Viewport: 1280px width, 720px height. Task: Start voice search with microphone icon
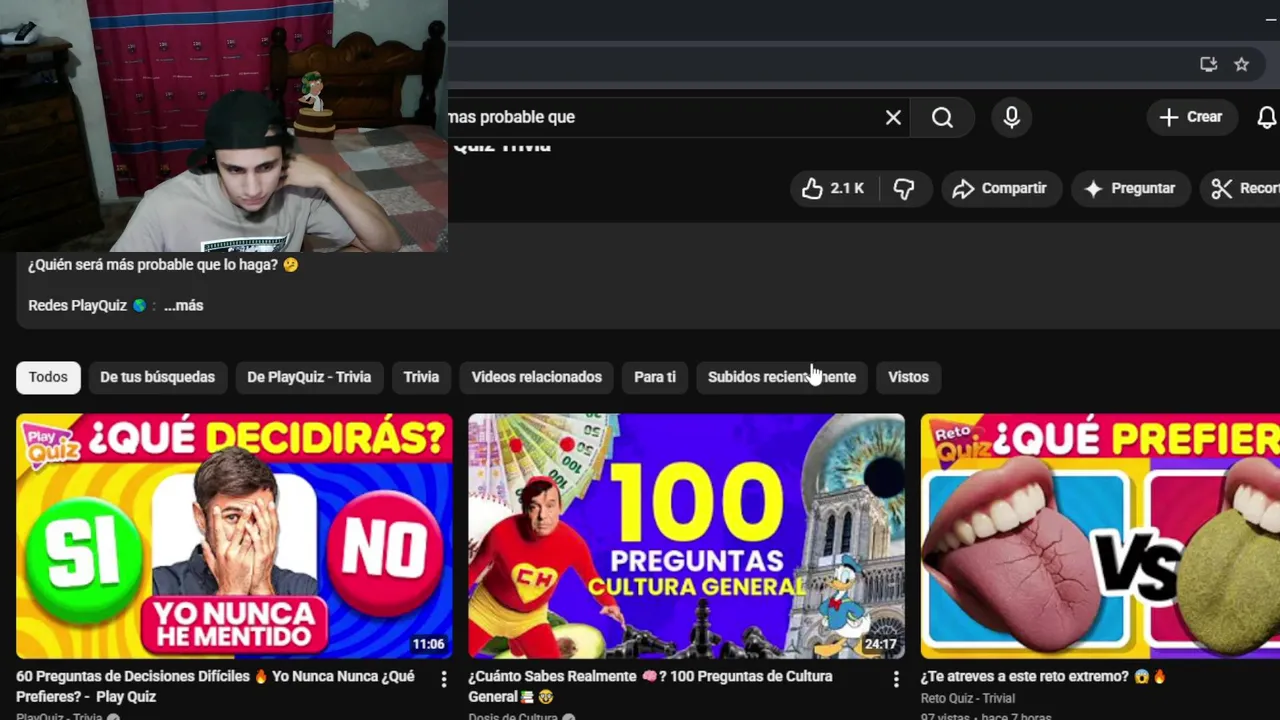(1012, 118)
